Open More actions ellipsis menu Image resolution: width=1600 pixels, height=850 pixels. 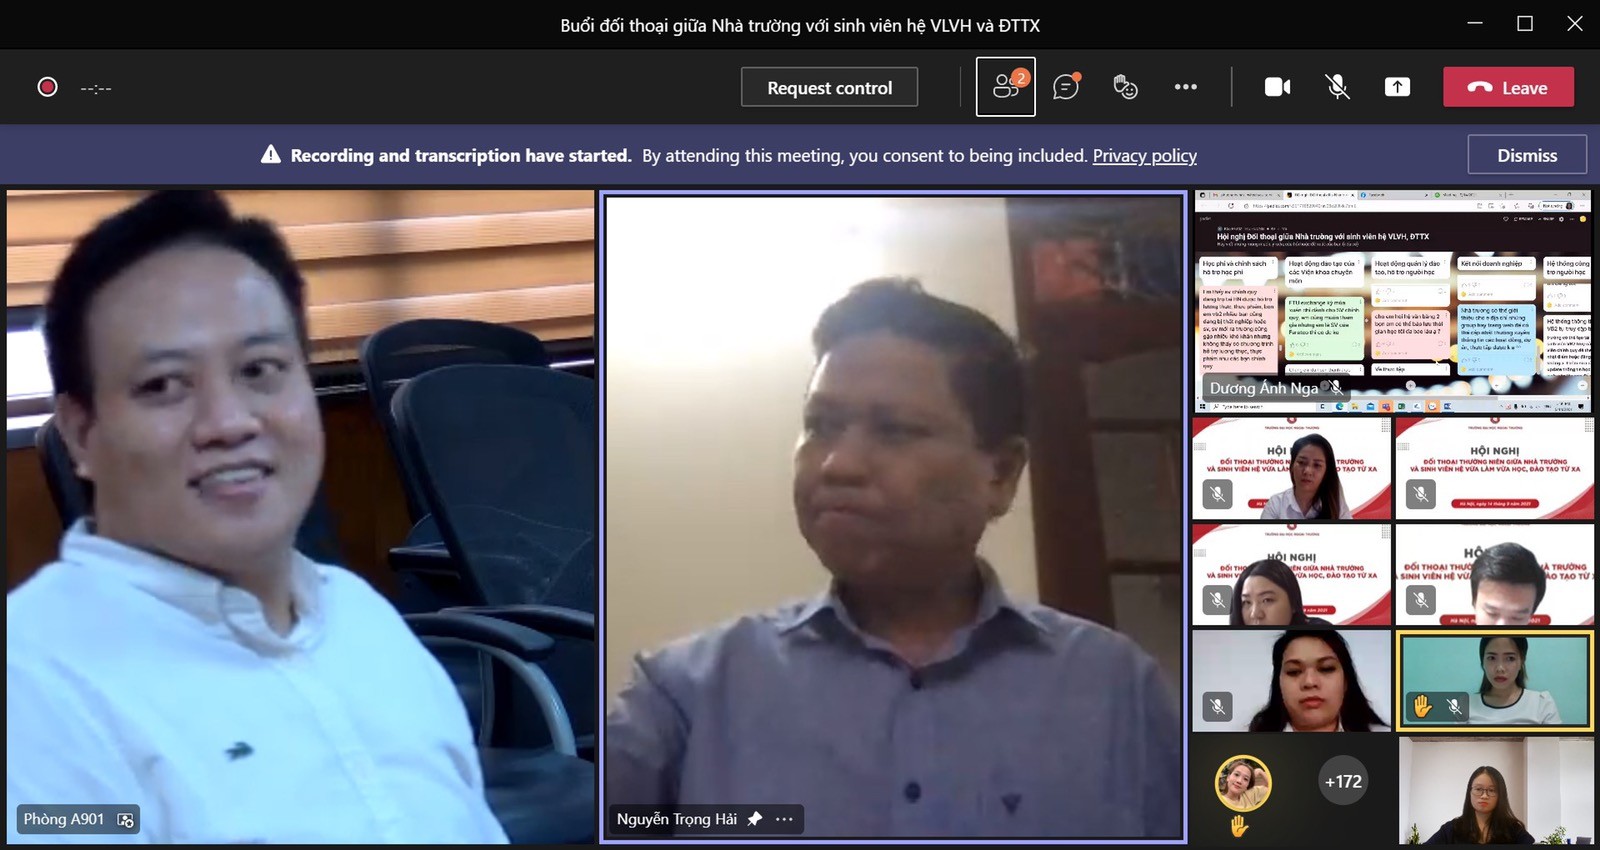[x=1186, y=87]
